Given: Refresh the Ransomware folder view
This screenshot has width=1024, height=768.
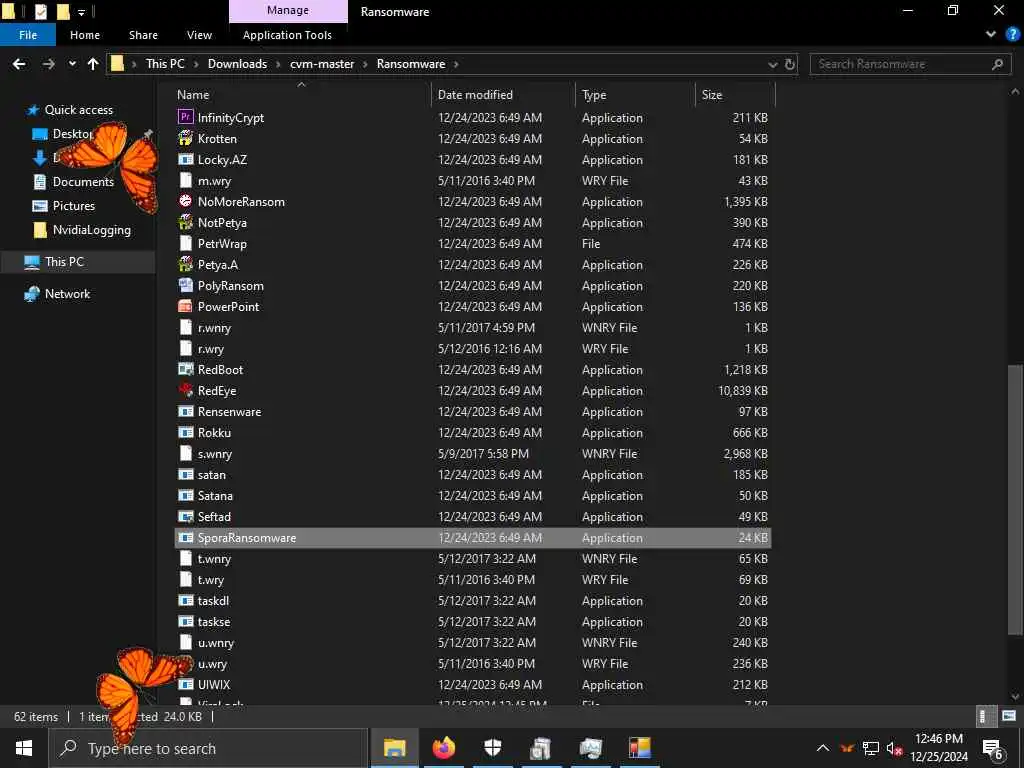Looking at the screenshot, I should coord(790,64).
